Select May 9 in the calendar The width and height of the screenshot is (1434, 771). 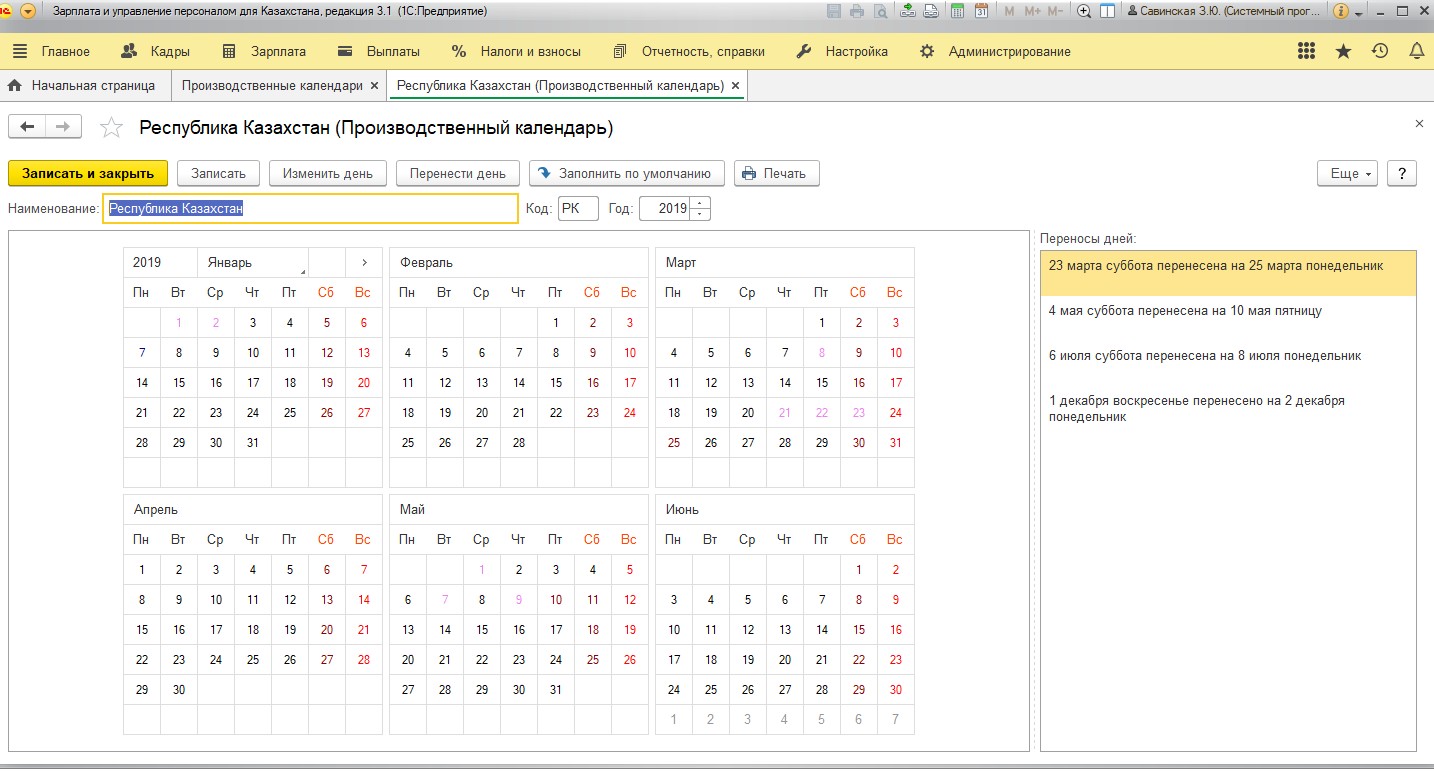click(x=519, y=600)
